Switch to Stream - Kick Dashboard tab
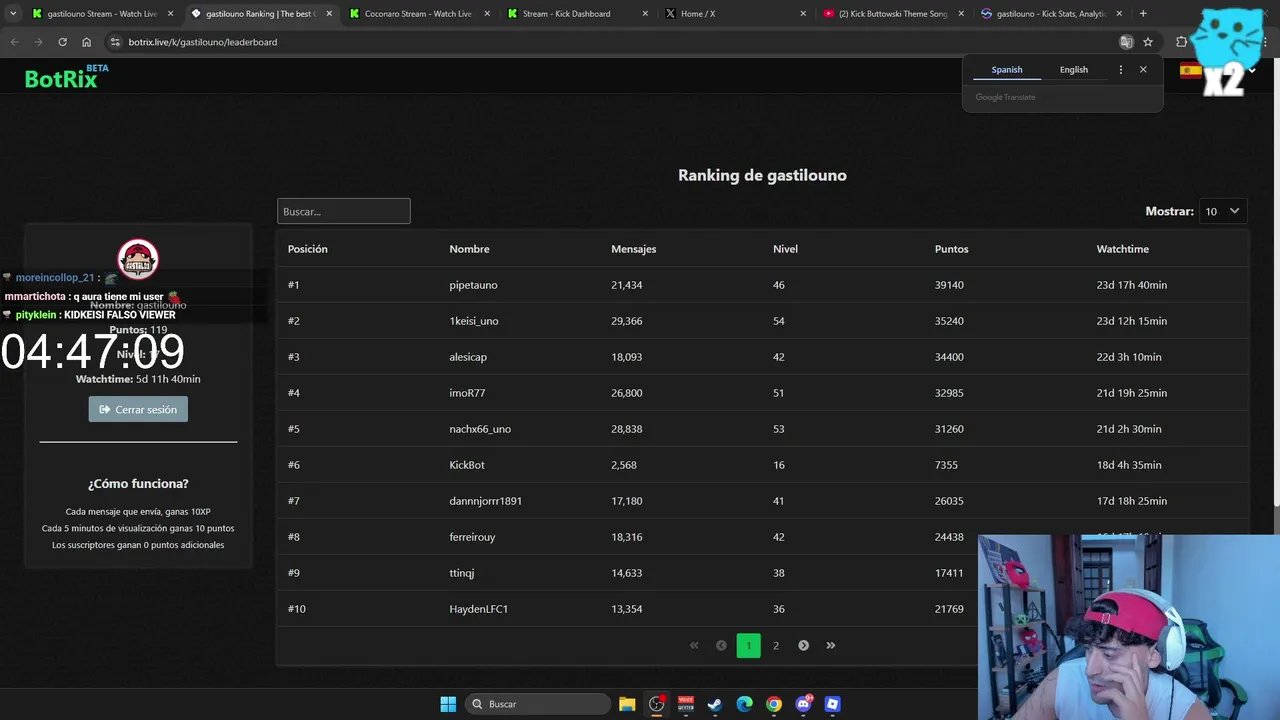 click(x=576, y=14)
